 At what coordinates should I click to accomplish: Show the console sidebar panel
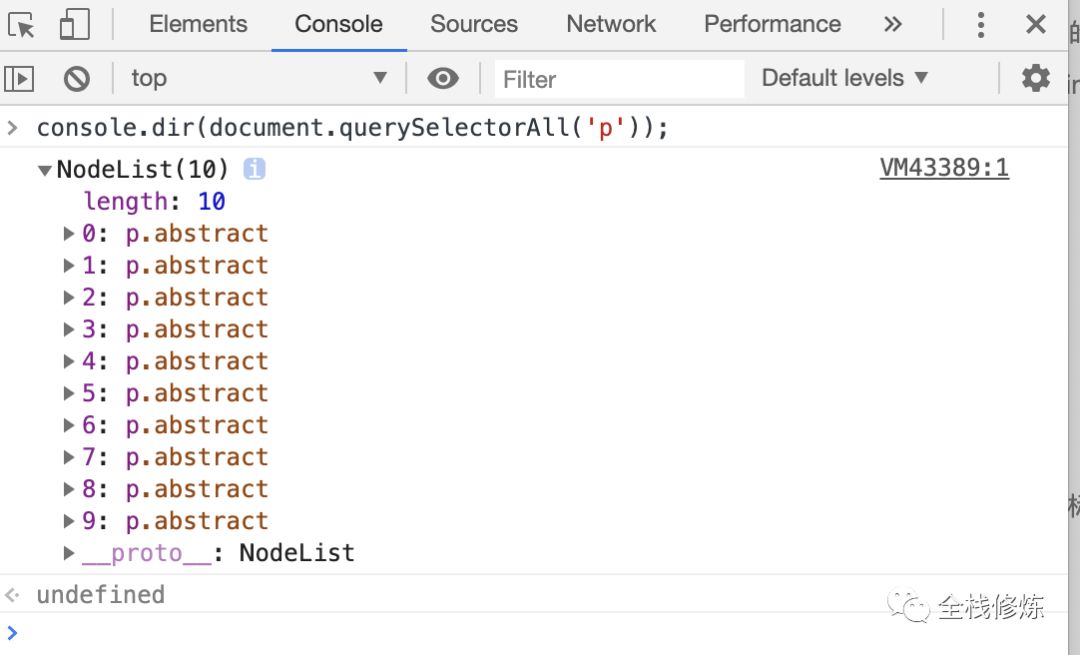coord(19,78)
